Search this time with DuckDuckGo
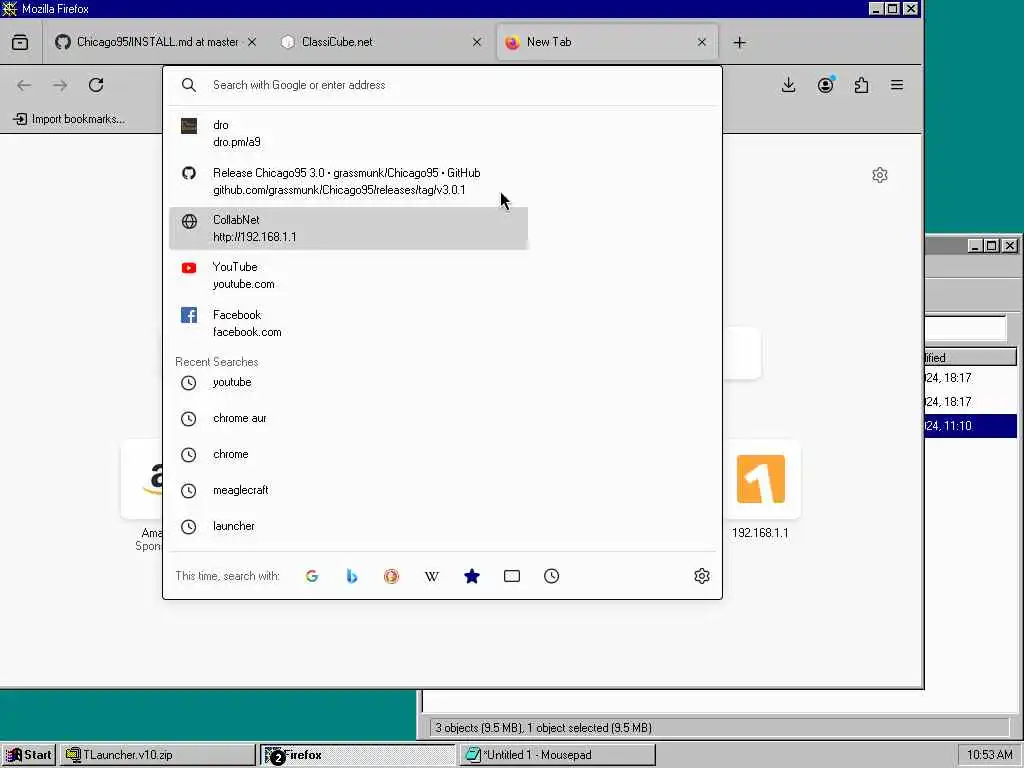 (392, 576)
